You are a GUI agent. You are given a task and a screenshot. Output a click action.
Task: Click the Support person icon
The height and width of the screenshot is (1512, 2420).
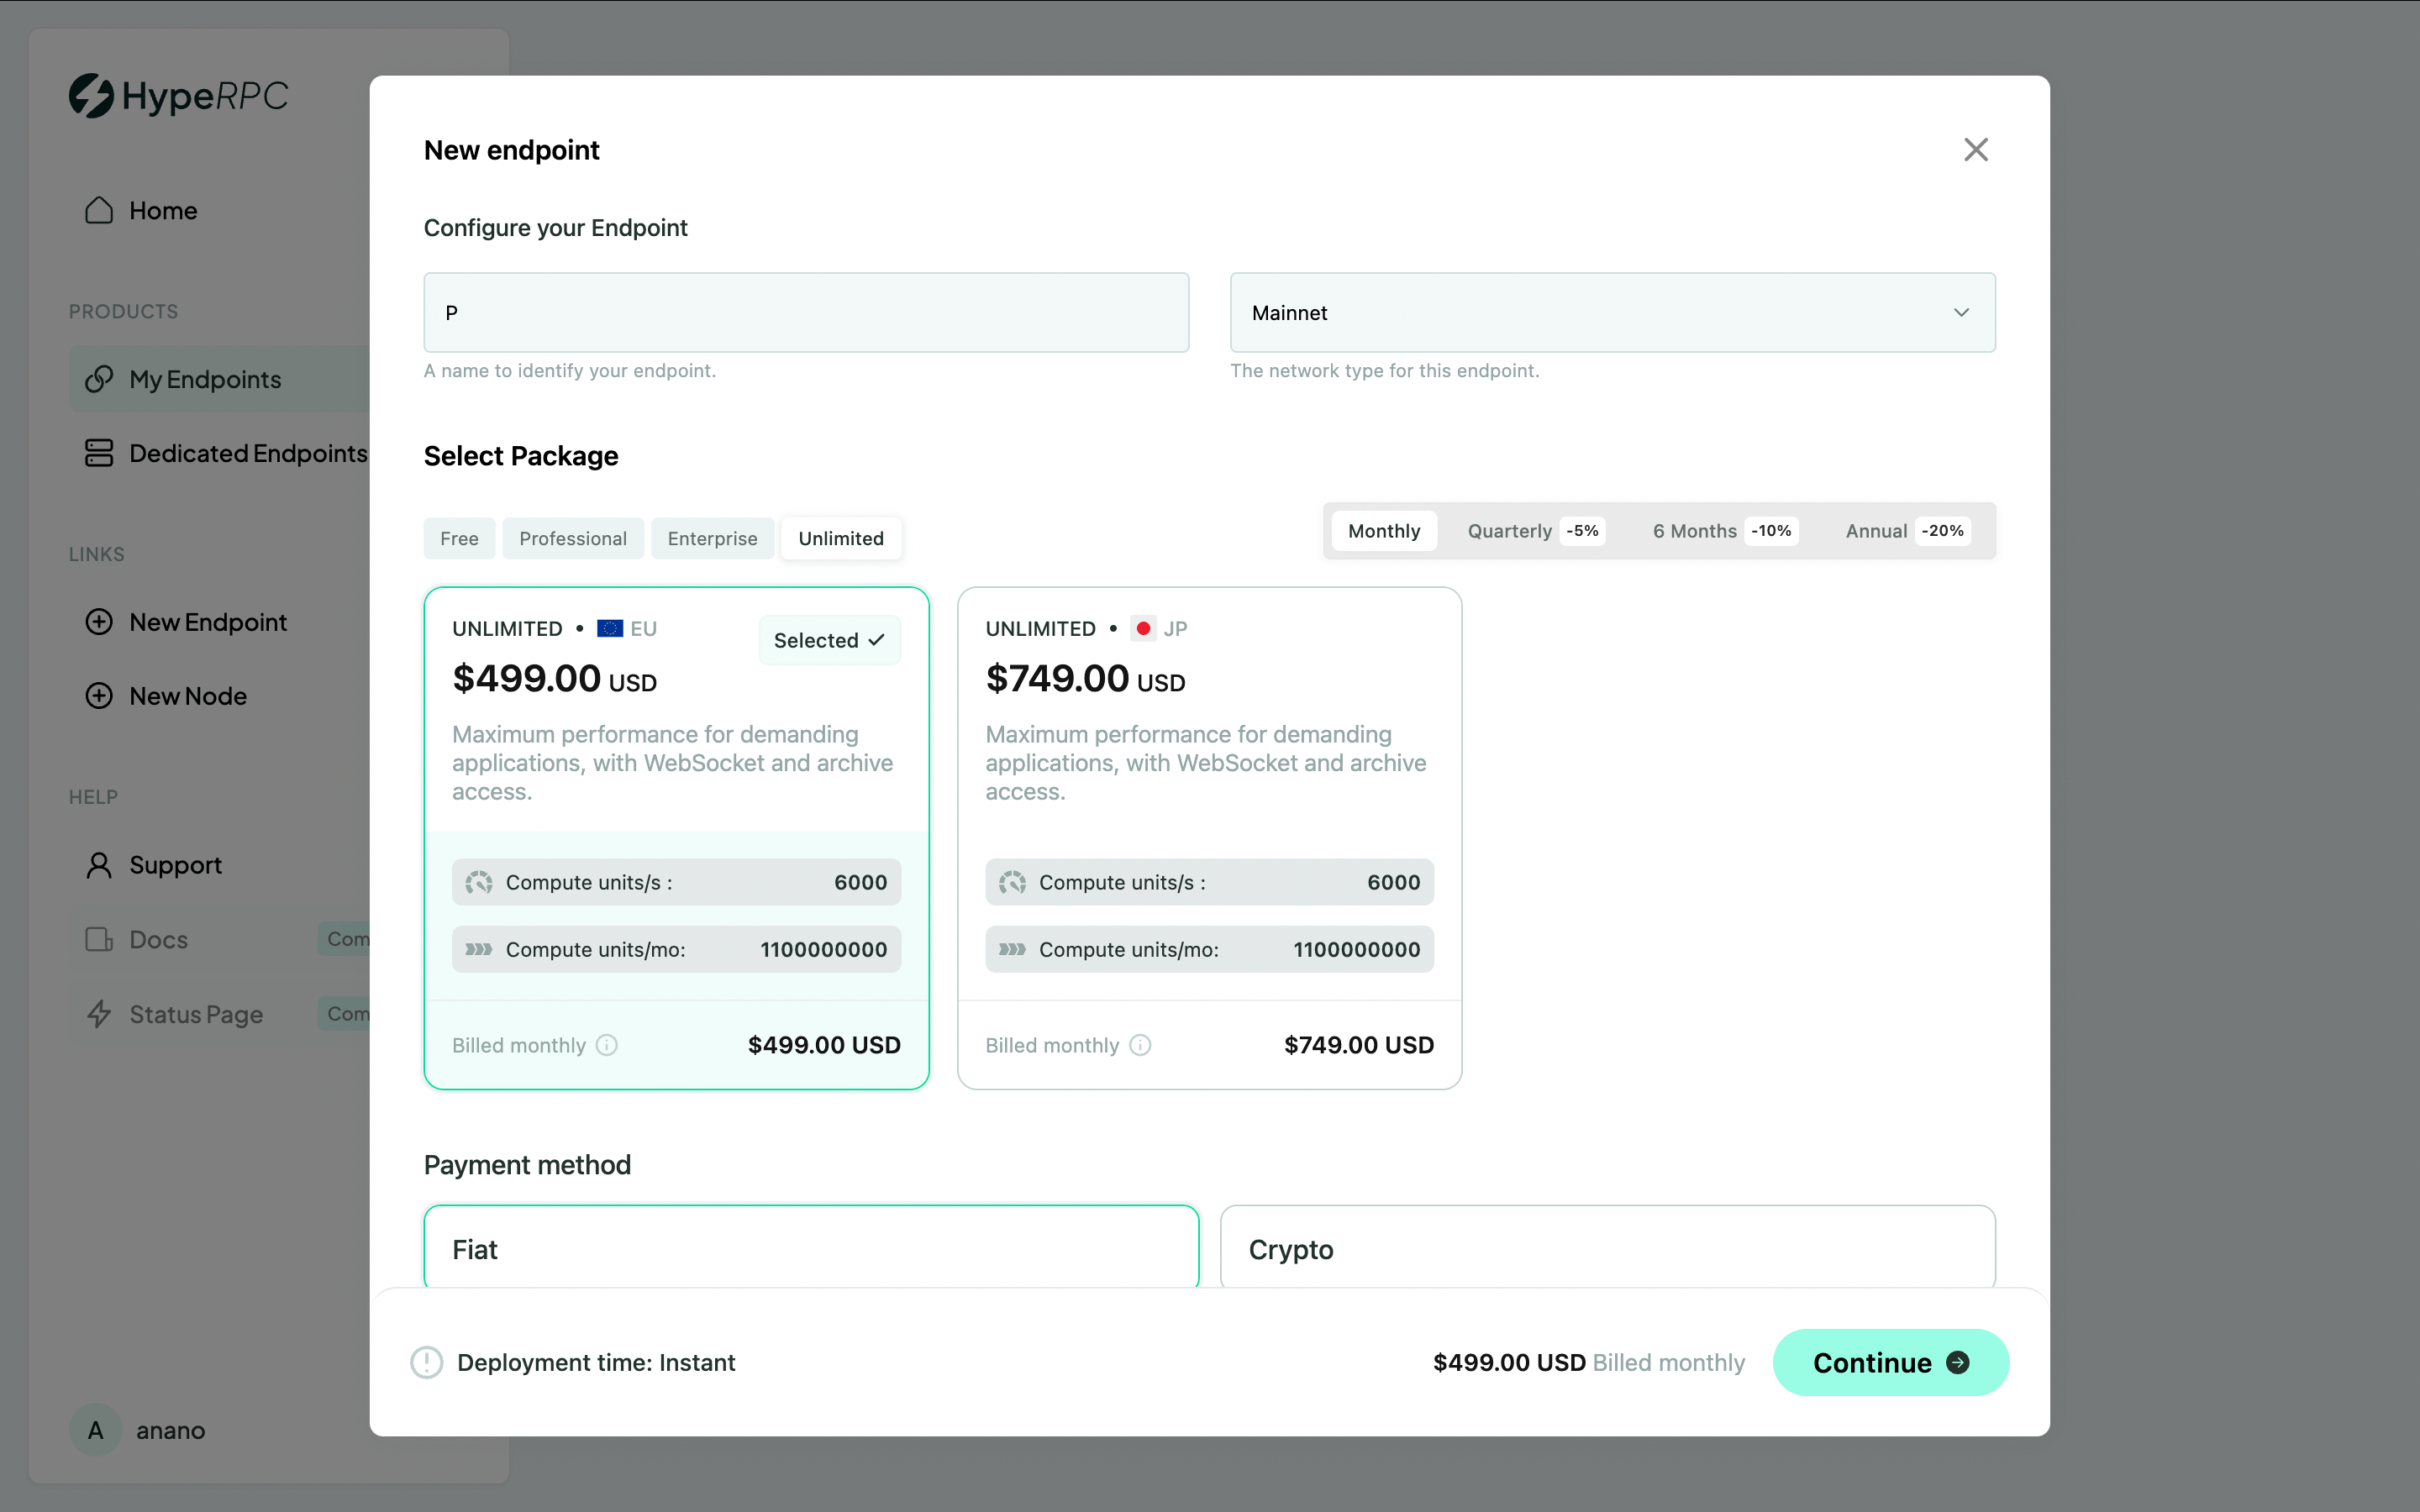(99, 865)
